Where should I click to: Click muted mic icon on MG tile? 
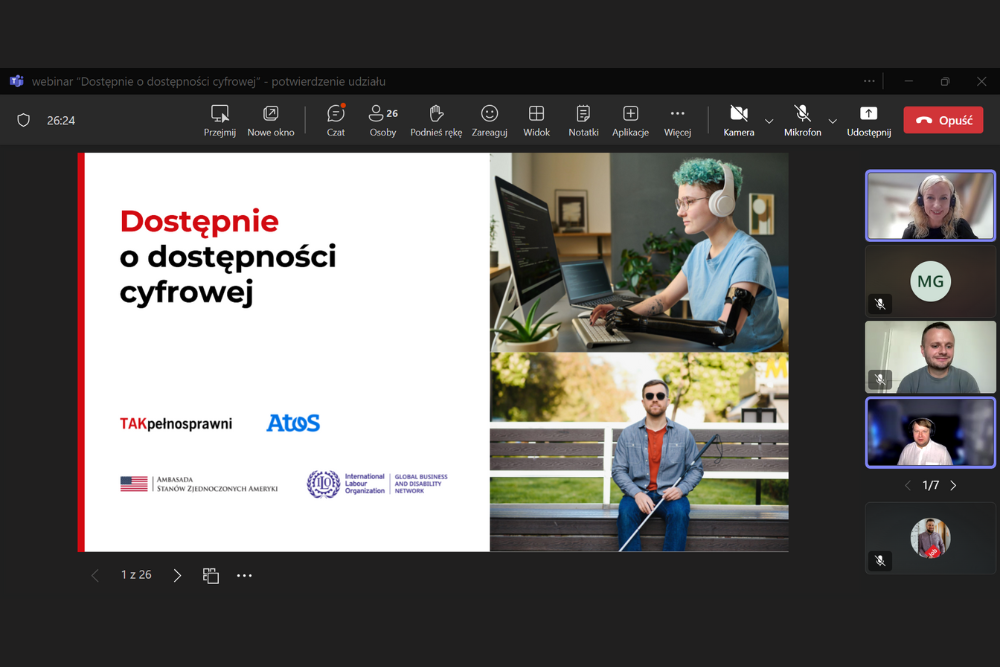pyautogui.click(x=880, y=304)
